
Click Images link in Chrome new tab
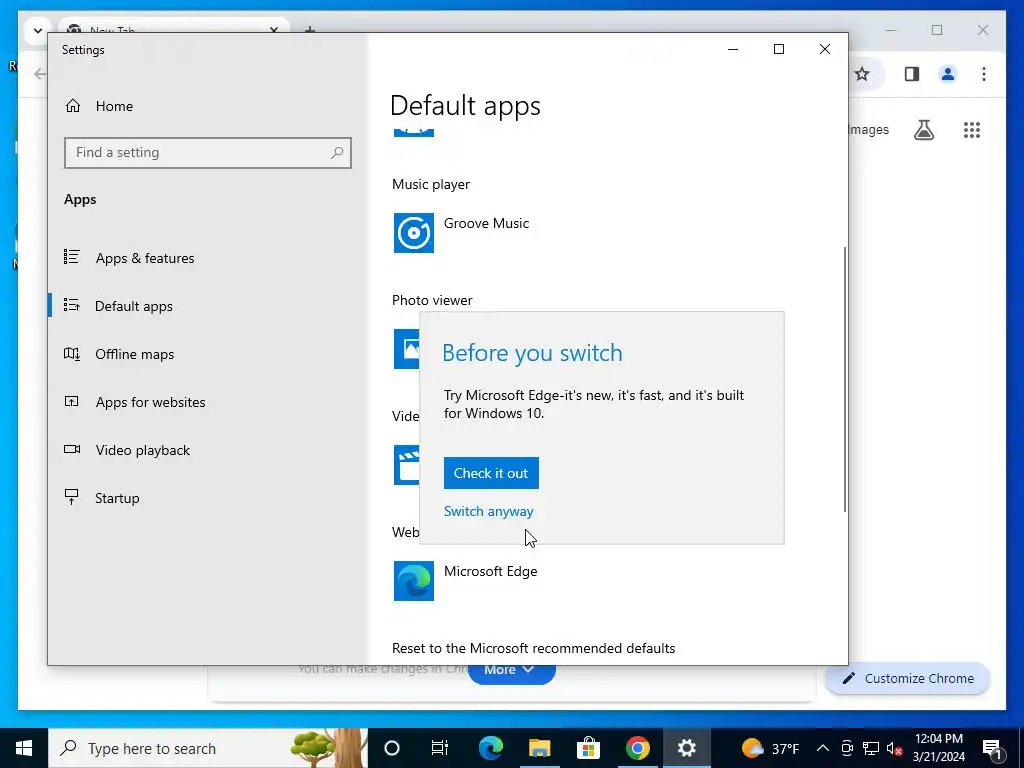click(869, 129)
